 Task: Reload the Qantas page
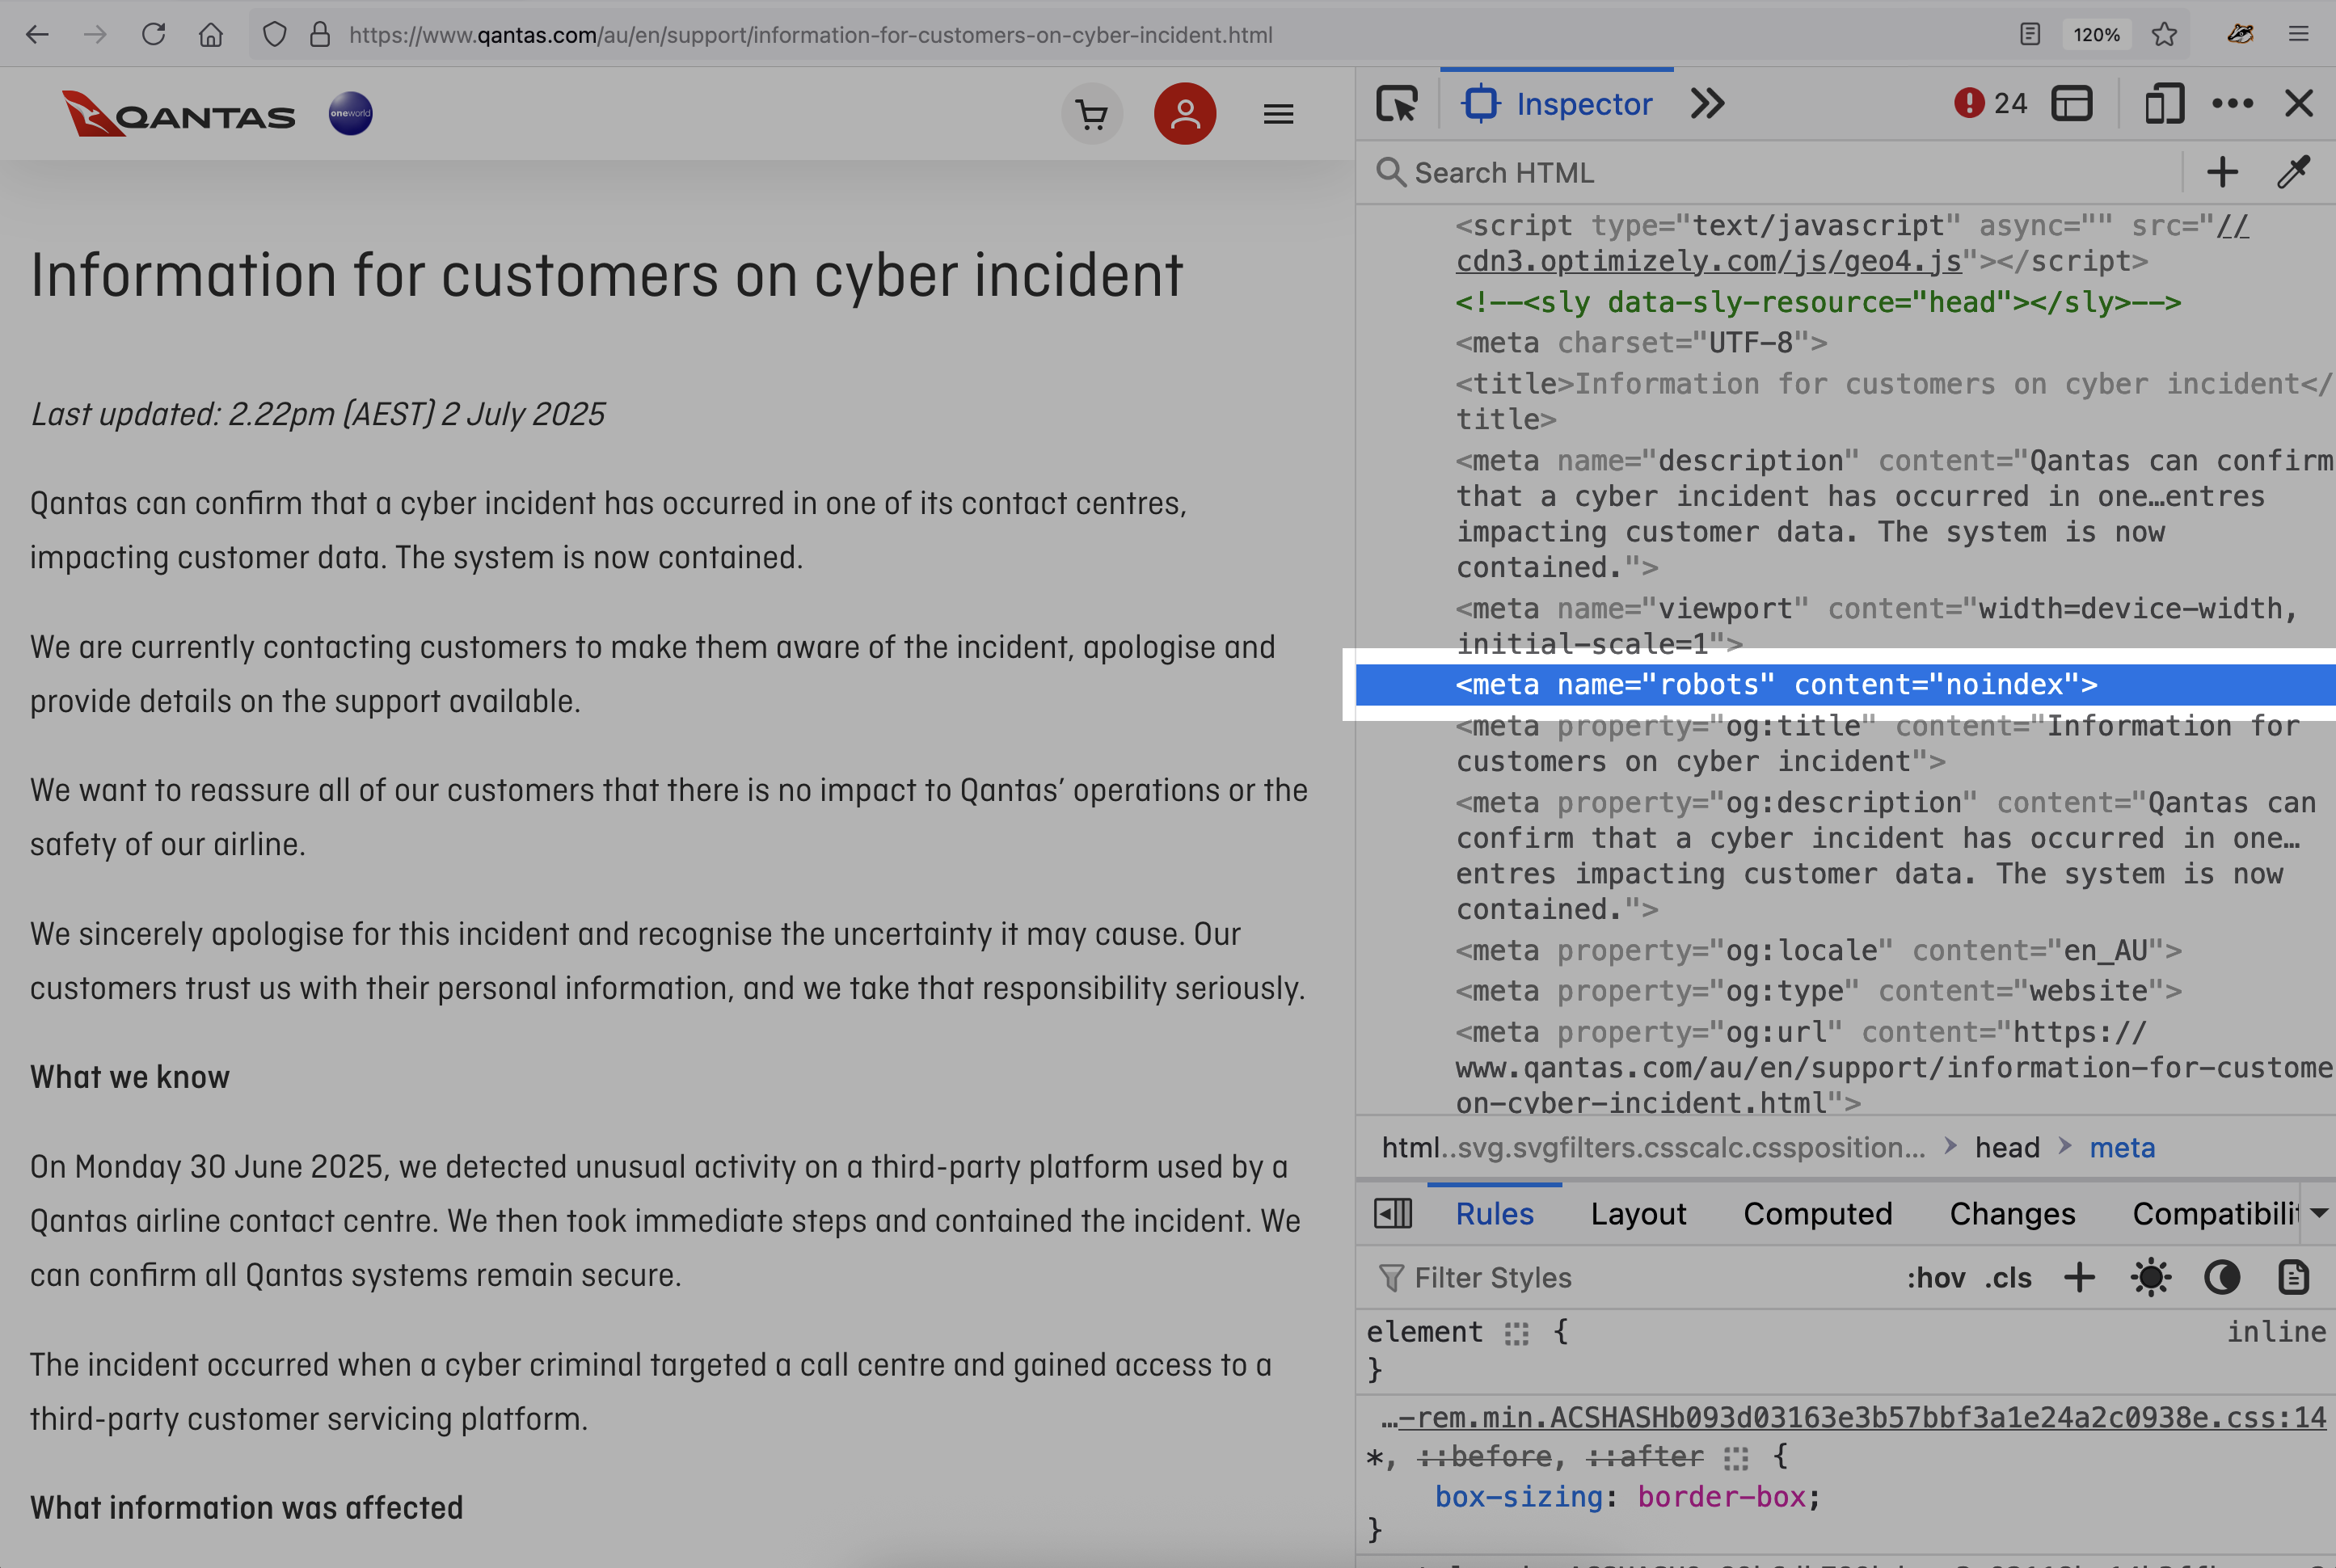coord(153,35)
